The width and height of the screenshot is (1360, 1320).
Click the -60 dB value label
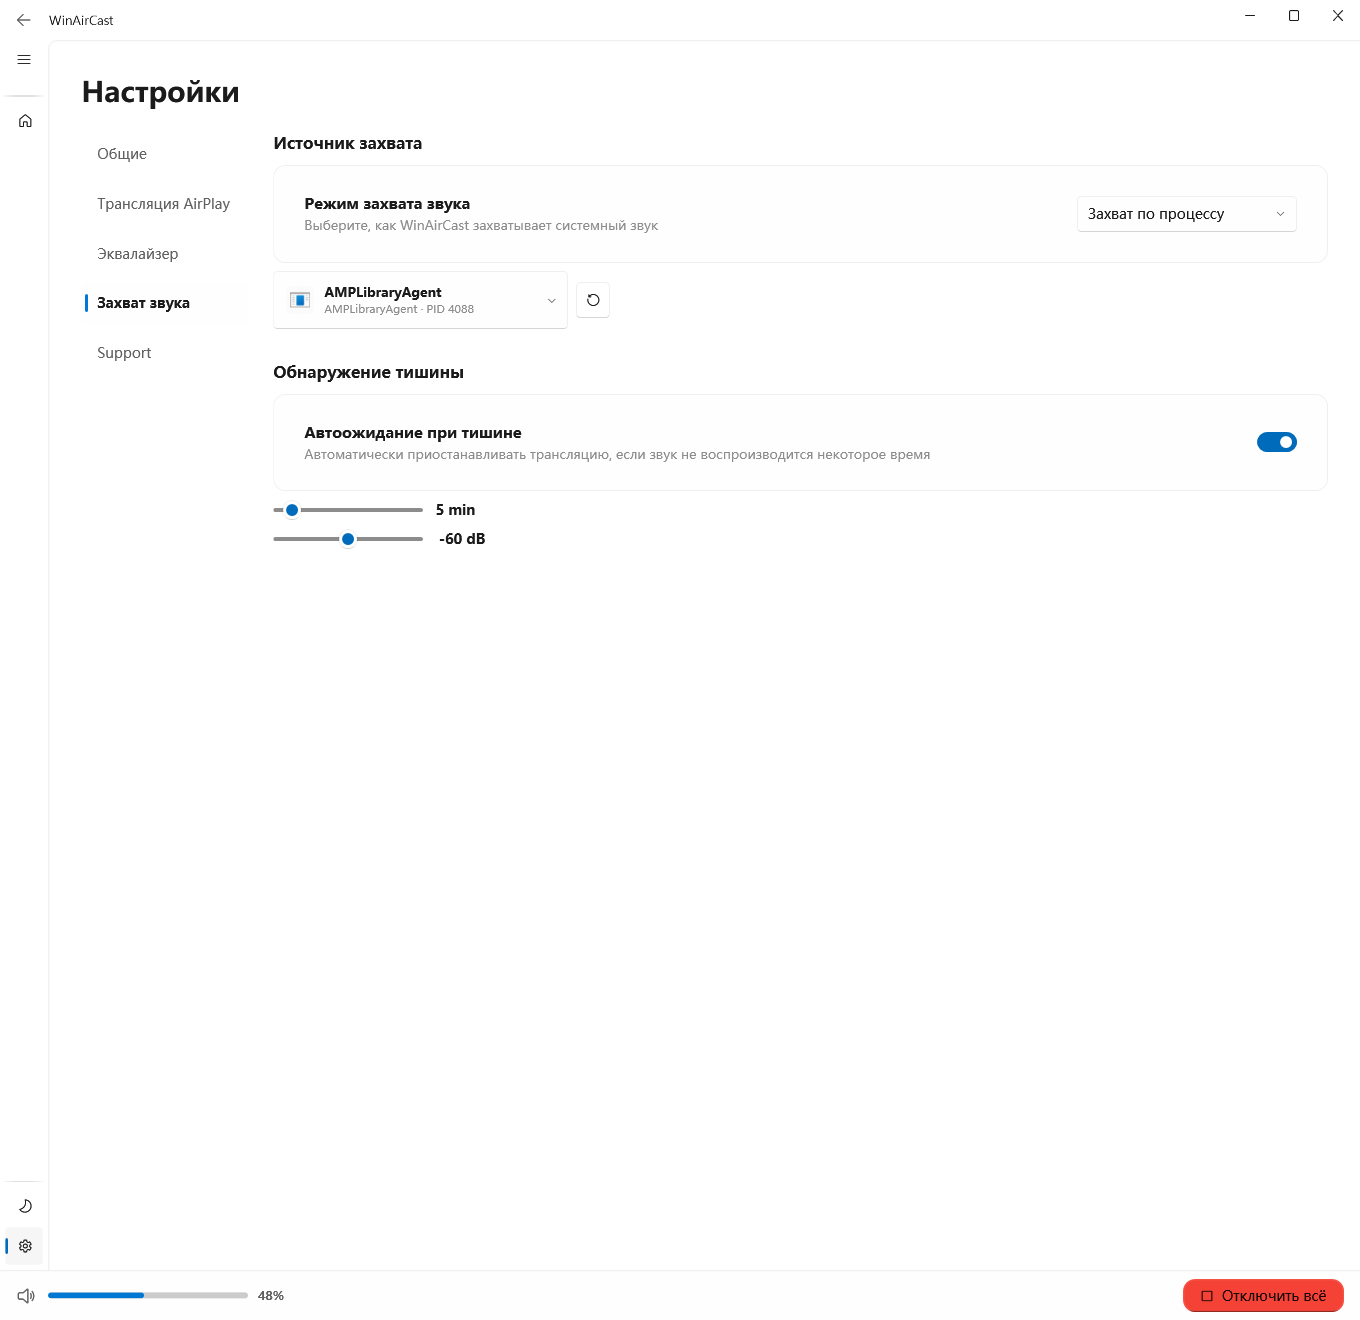click(x=462, y=539)
